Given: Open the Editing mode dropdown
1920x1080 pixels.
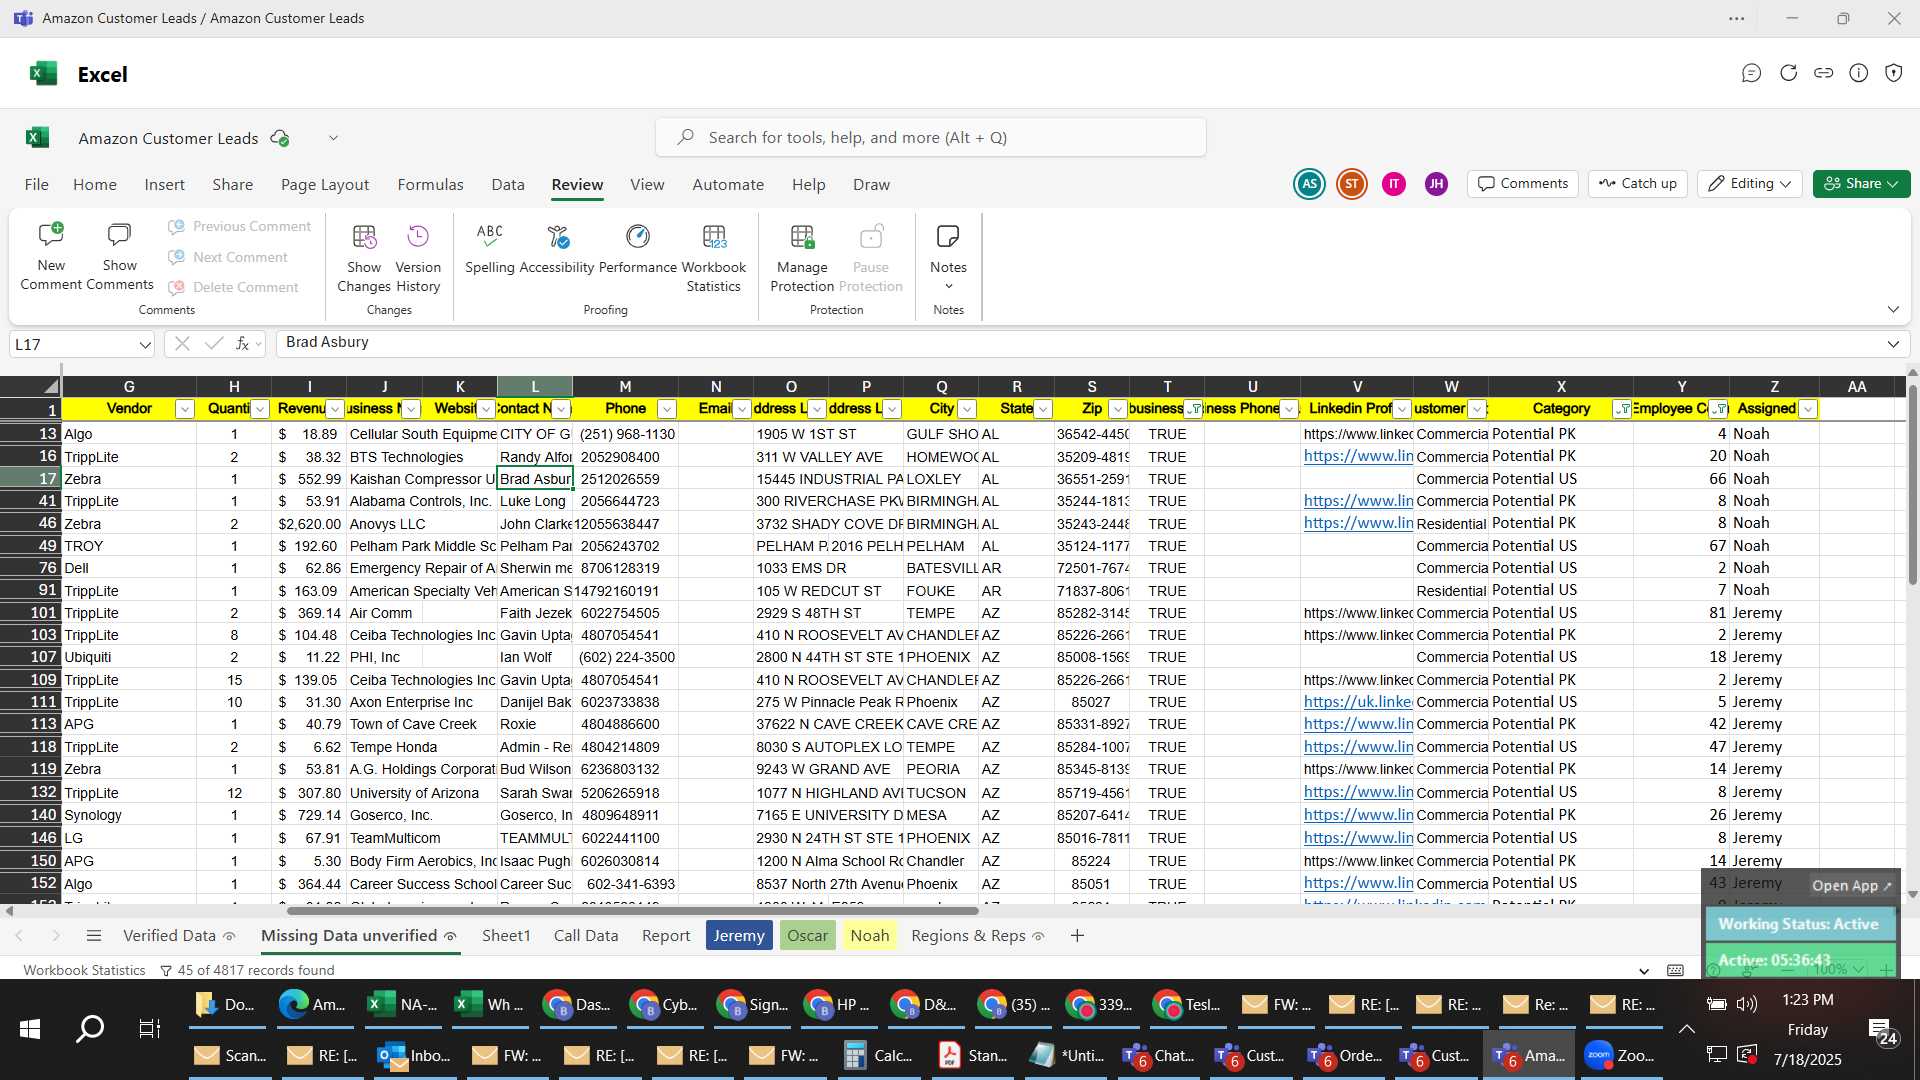Looking at the screenshot, I should (1750, 184).
